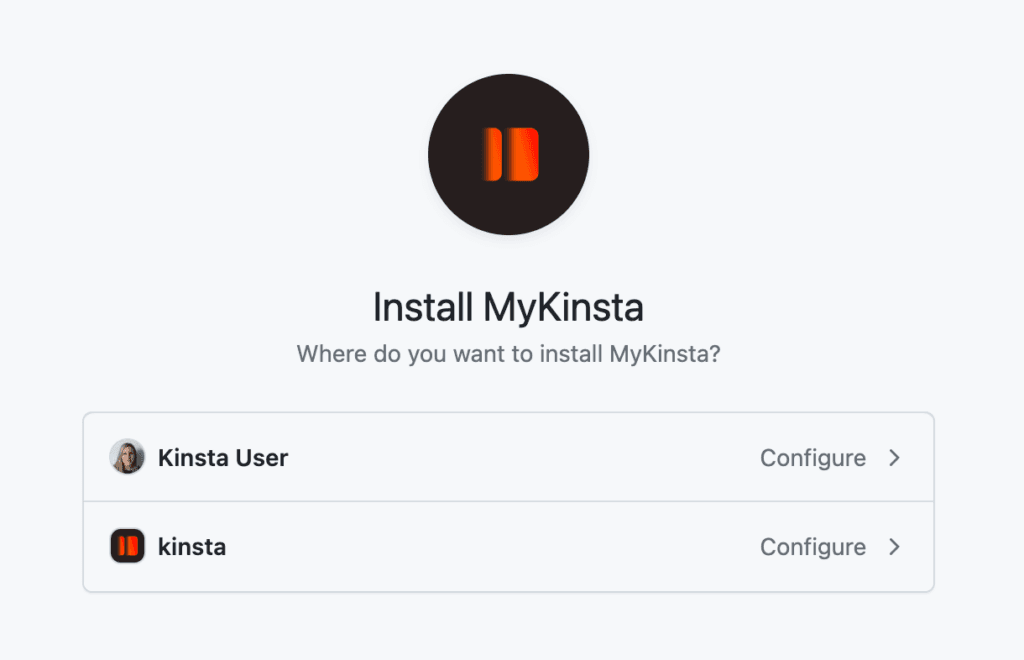Click the chevron beside Configure on the kinsta row
Screen dimensions: 1024x660
tap(895, 547)
